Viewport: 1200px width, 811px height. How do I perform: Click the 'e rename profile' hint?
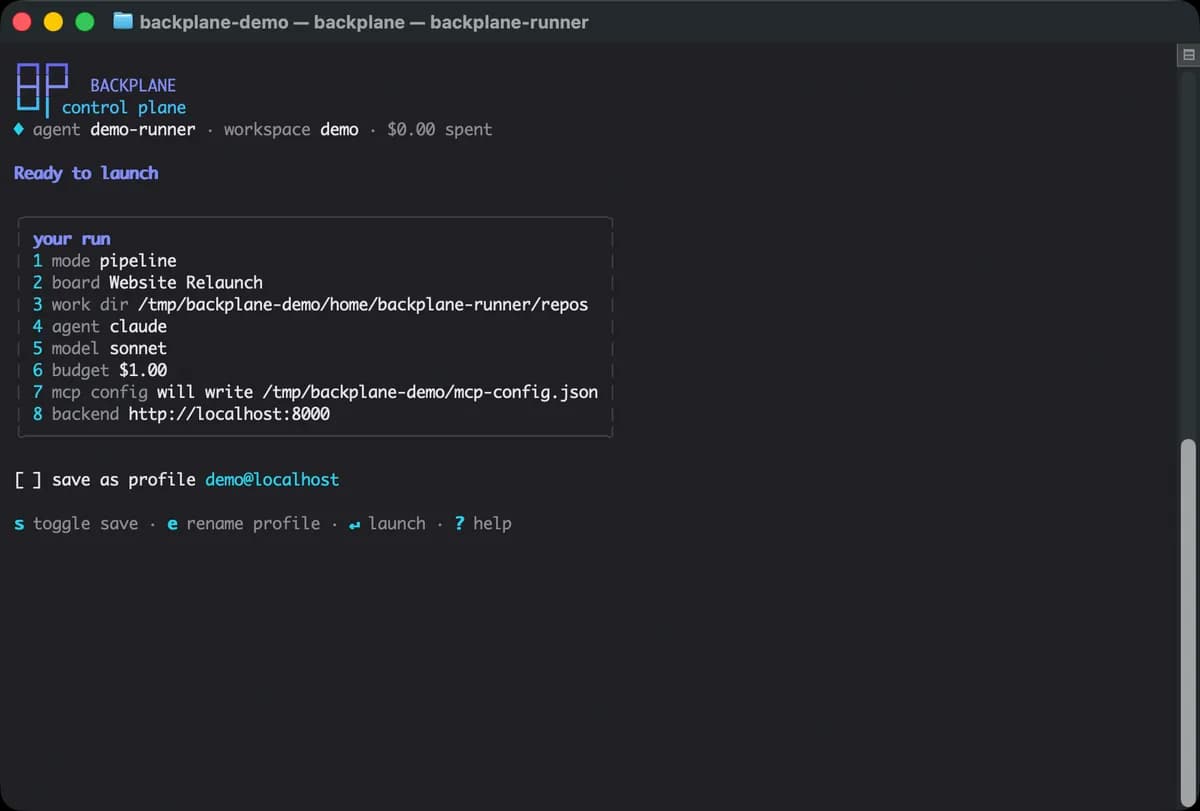tap(244, 524)
